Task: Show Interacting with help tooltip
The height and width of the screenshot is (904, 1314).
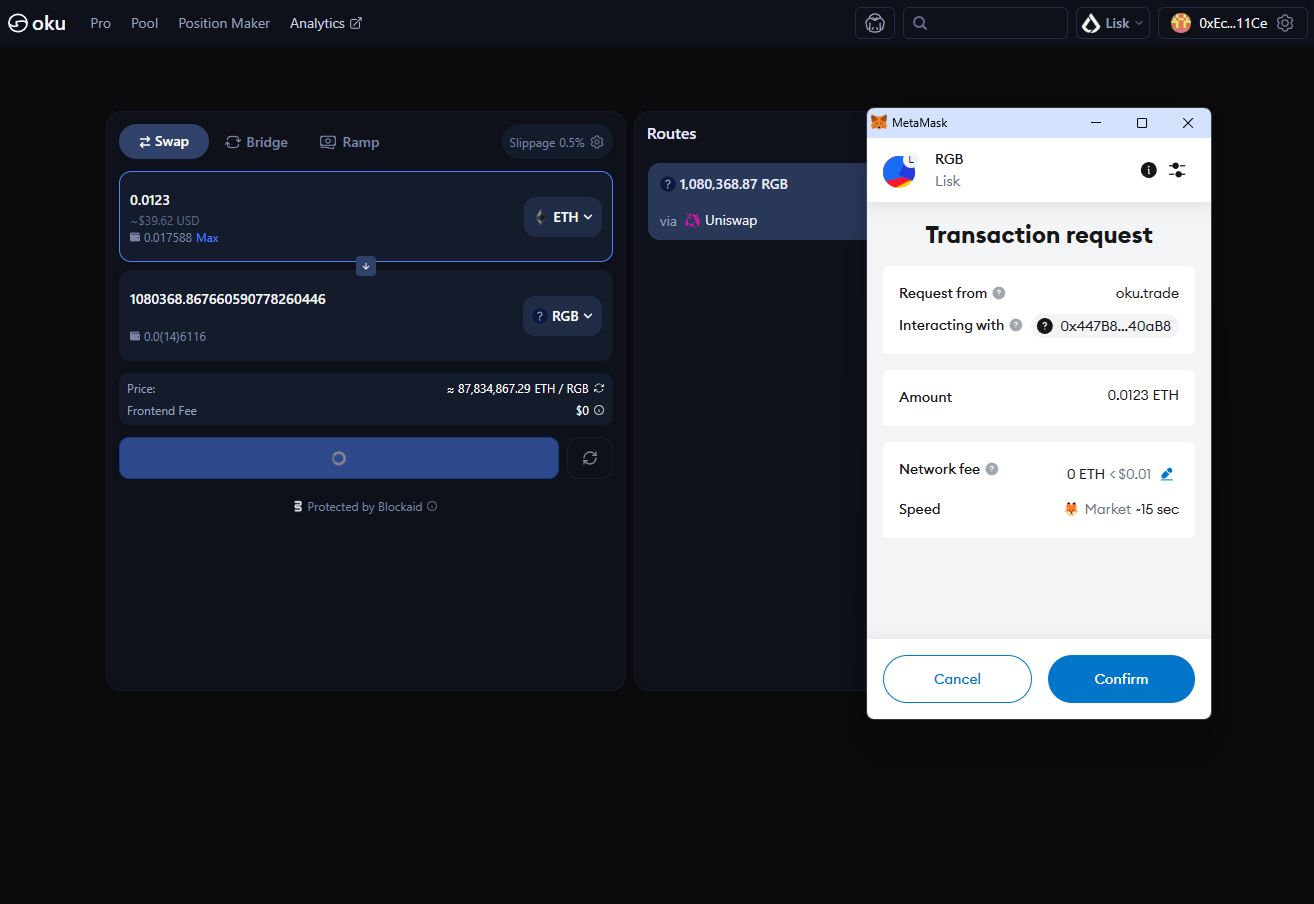Action: point(1016,325)
